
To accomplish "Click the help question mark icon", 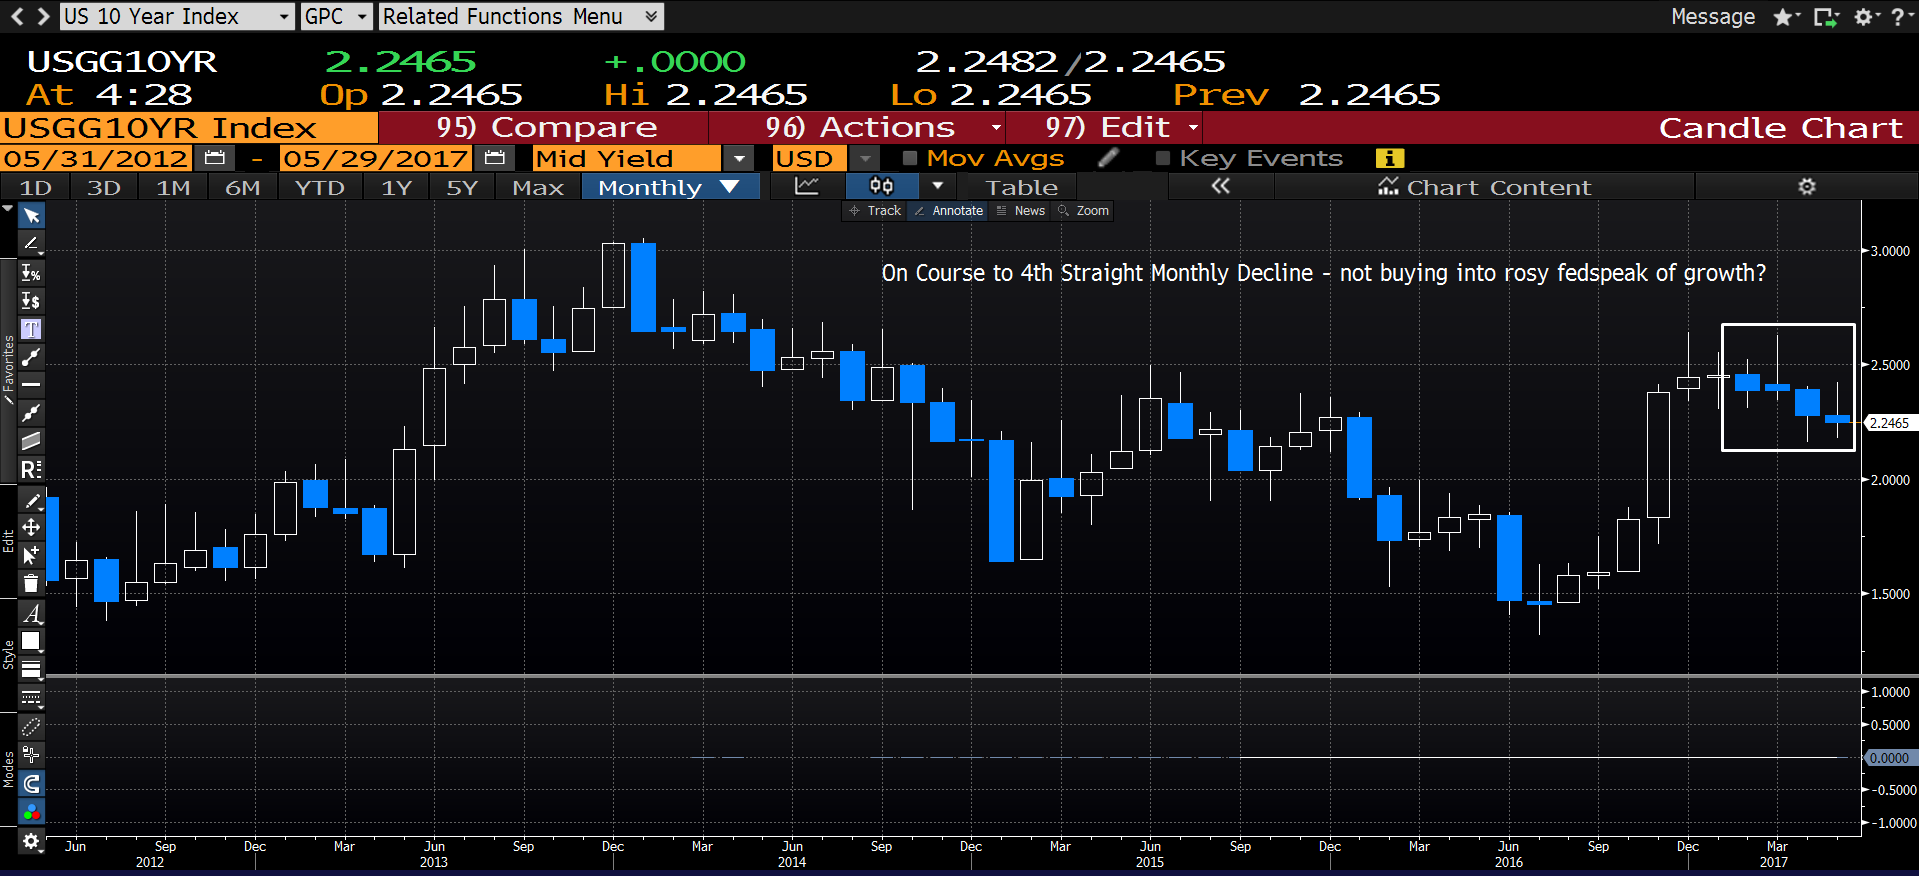I will pos(1897,17).
